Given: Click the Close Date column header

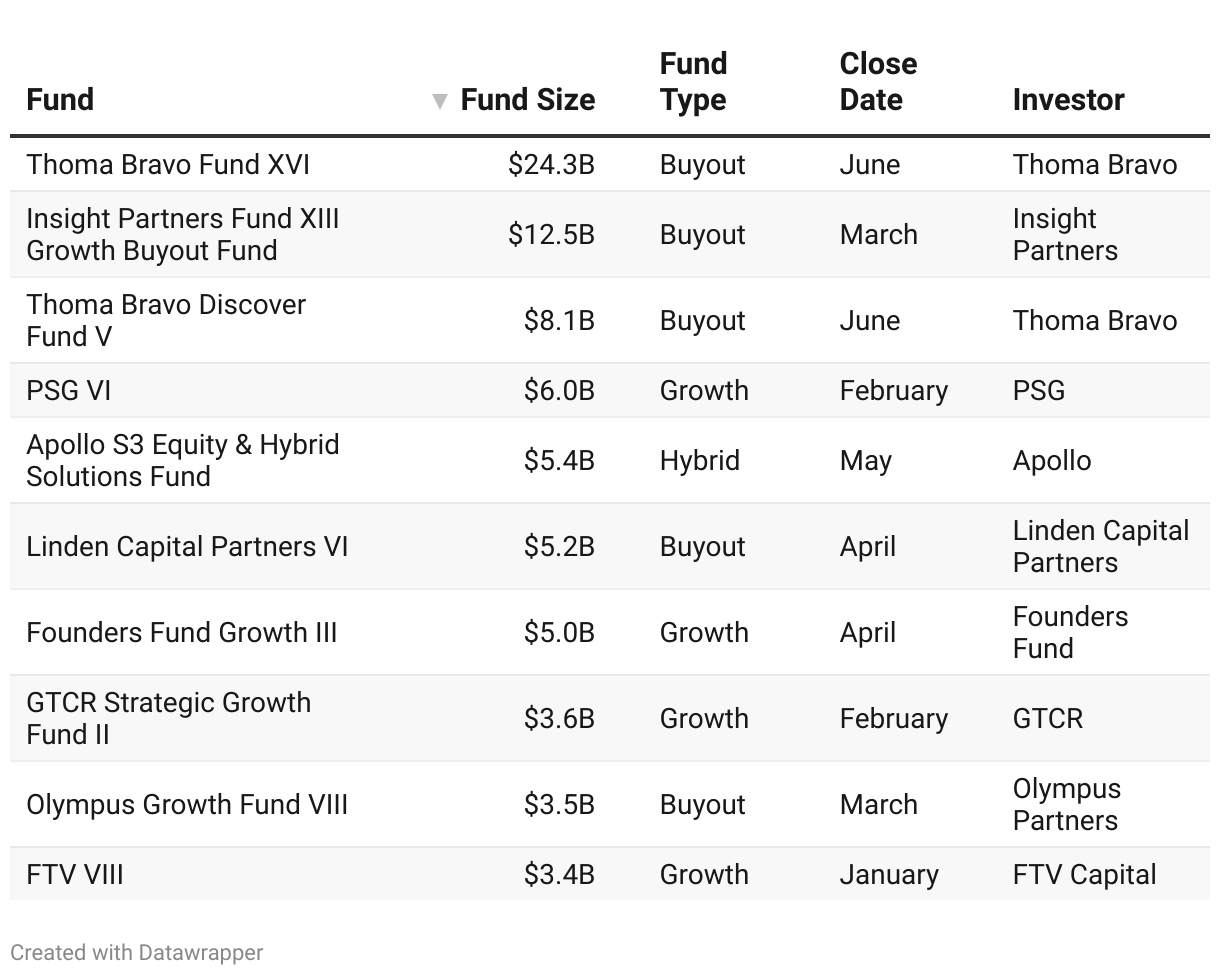Looking at the screenshot, I should (x=878, y=82).
